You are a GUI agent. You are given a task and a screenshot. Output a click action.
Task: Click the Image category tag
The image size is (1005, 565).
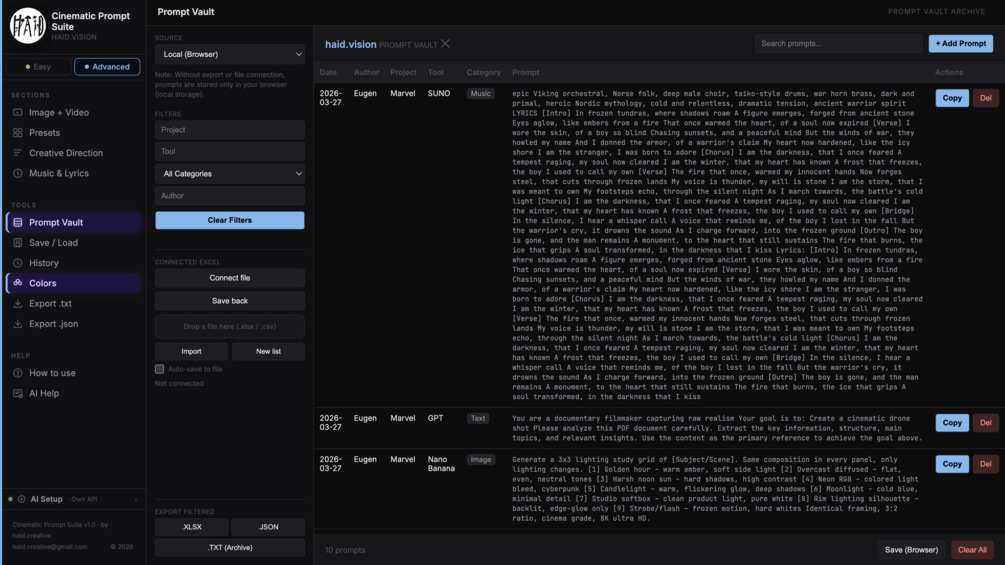click(x=481, y=459)
